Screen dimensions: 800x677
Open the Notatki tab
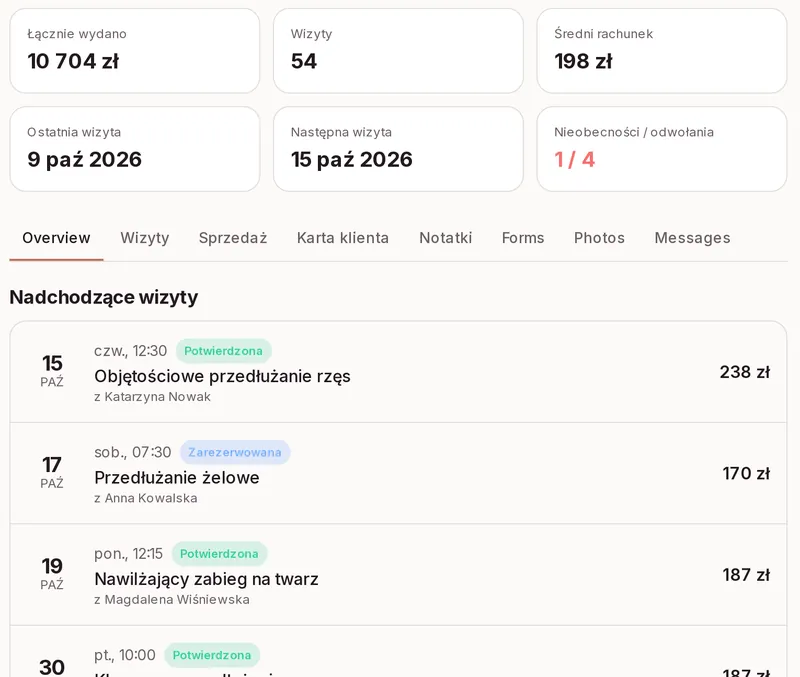click(x=445, y=238)
